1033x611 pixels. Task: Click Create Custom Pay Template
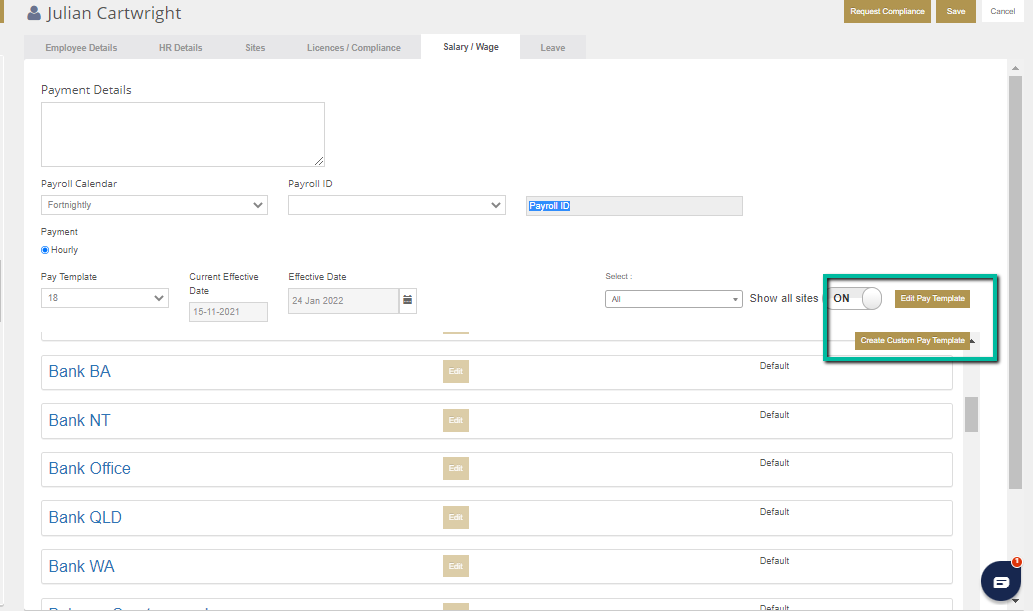pos(912,341)
